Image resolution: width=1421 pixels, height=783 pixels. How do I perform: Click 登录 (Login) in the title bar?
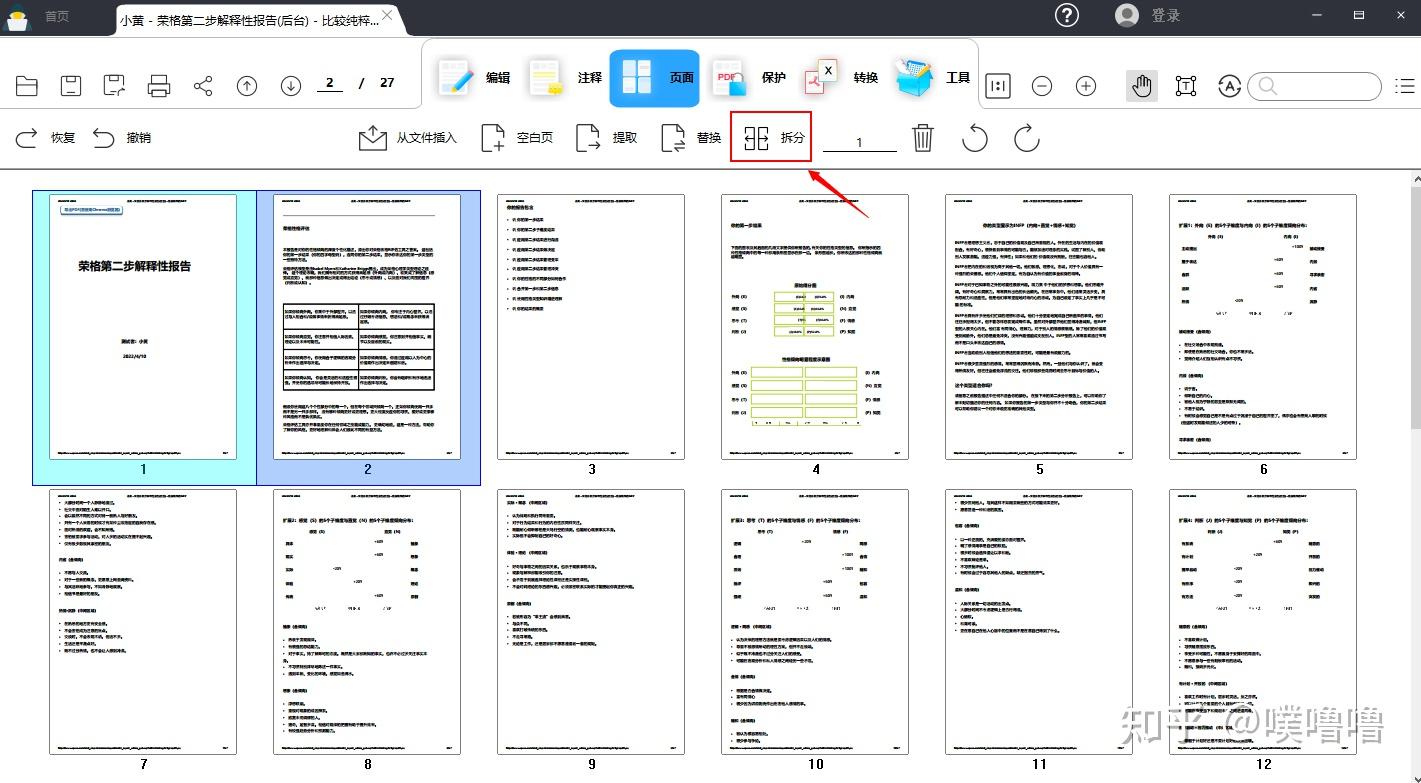(1166, 15)
